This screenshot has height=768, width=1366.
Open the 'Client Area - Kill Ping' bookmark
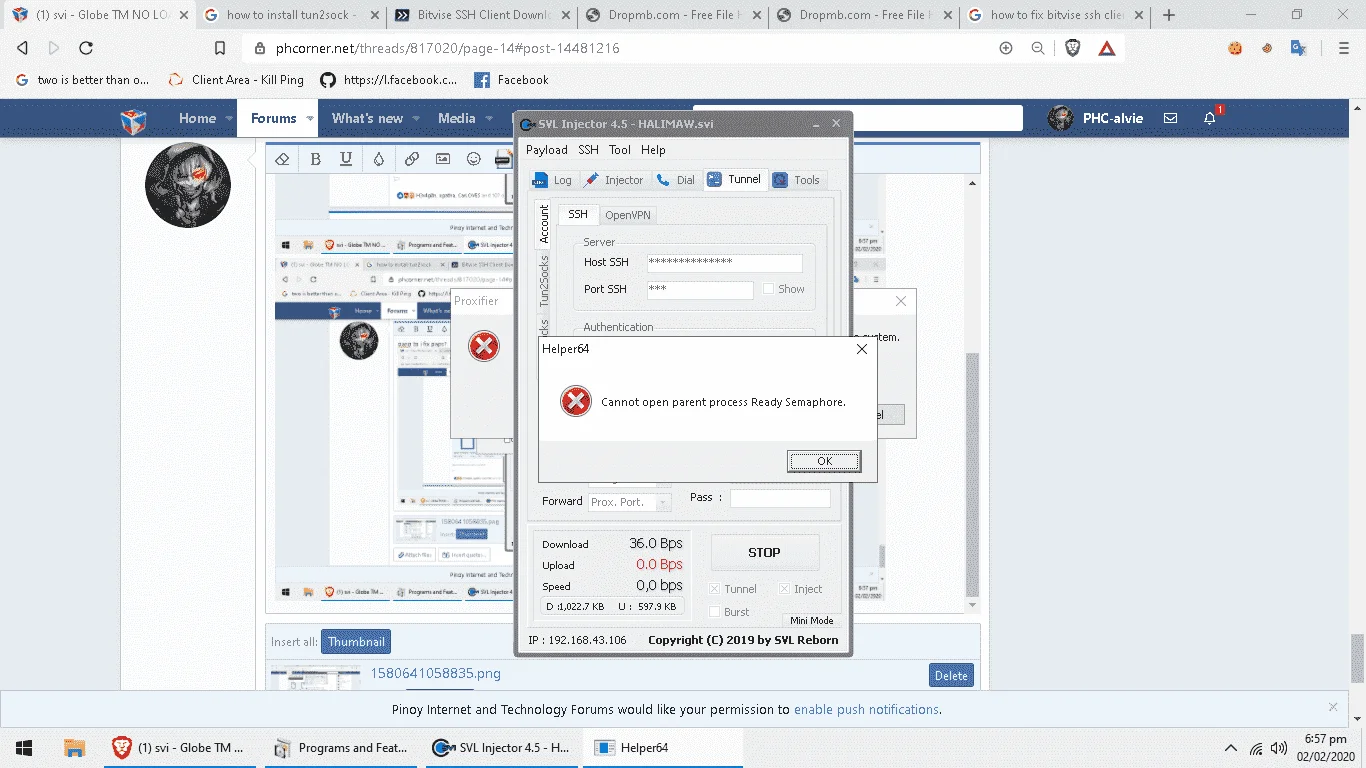pos(236,80)
